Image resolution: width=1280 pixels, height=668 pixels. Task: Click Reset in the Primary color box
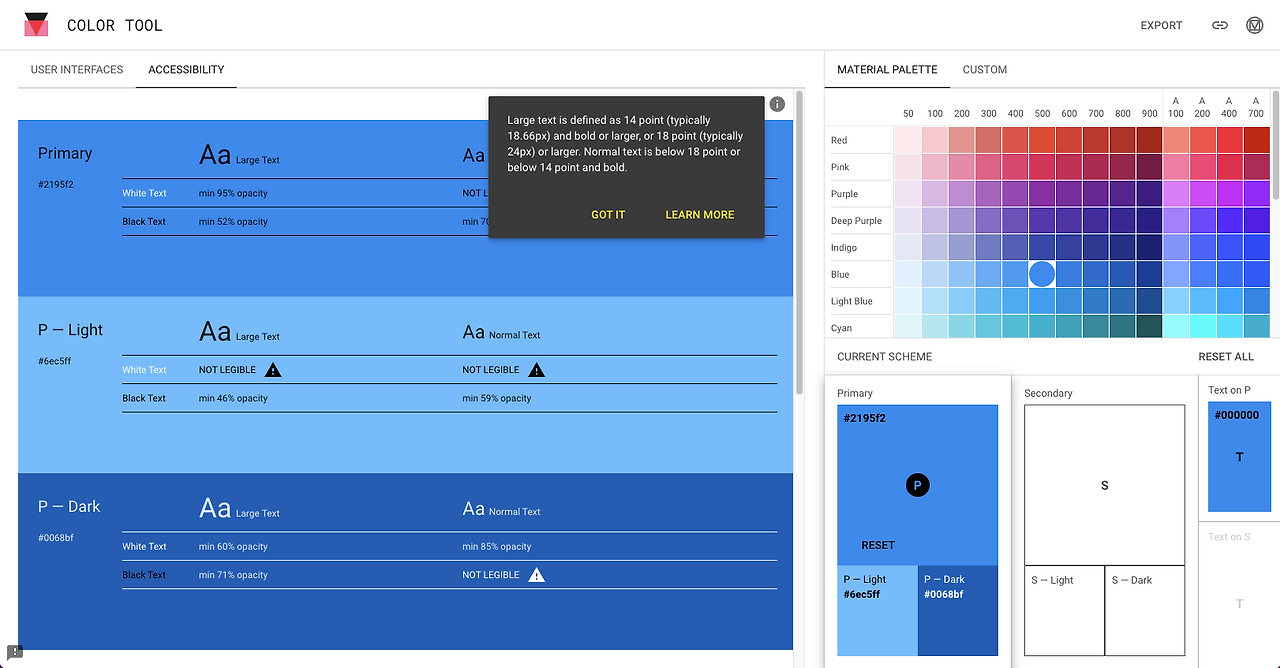[x=878, y=545]
